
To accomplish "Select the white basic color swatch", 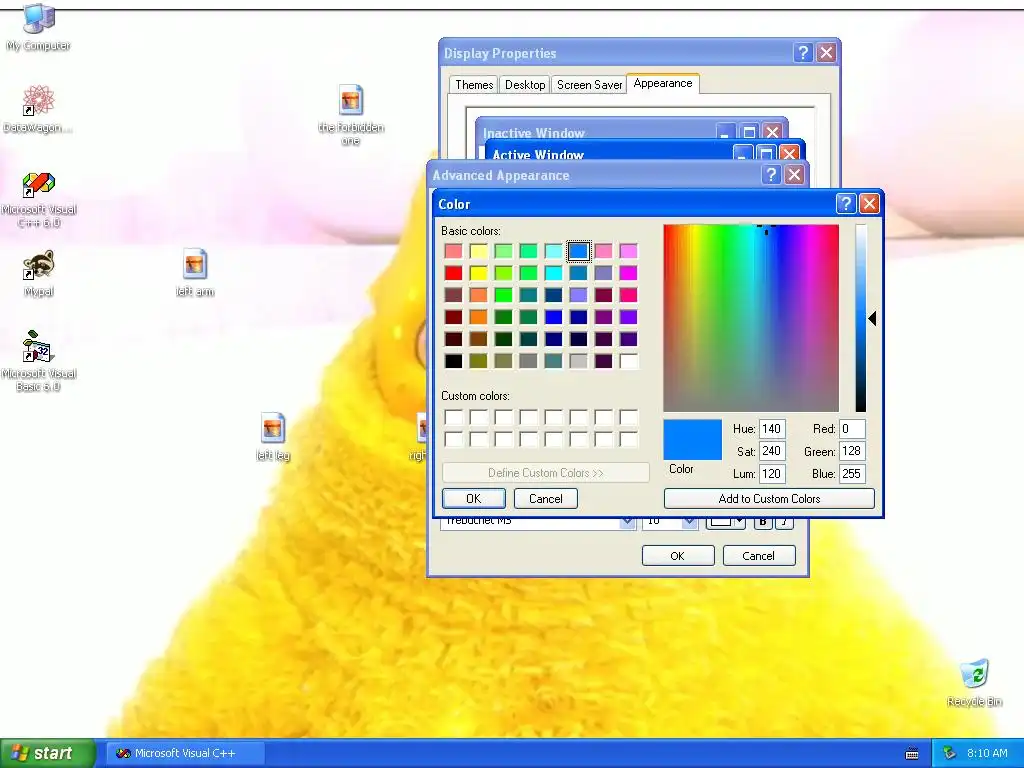I will coord(628,360).
